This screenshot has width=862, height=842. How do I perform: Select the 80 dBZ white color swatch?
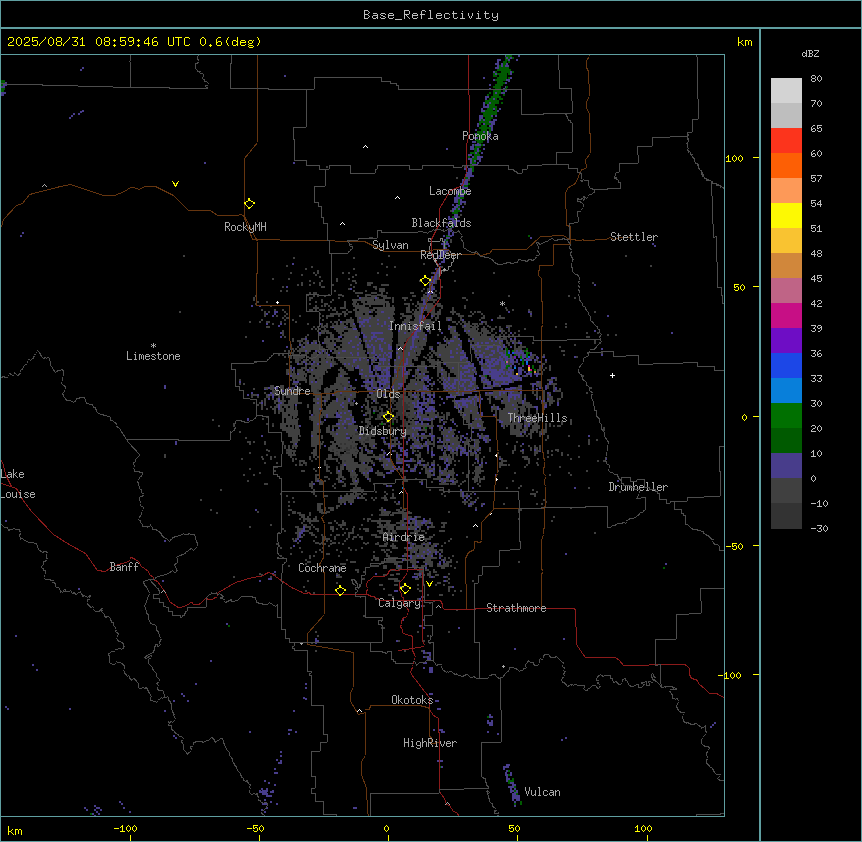pyautogui.click(x=786, y=91)
